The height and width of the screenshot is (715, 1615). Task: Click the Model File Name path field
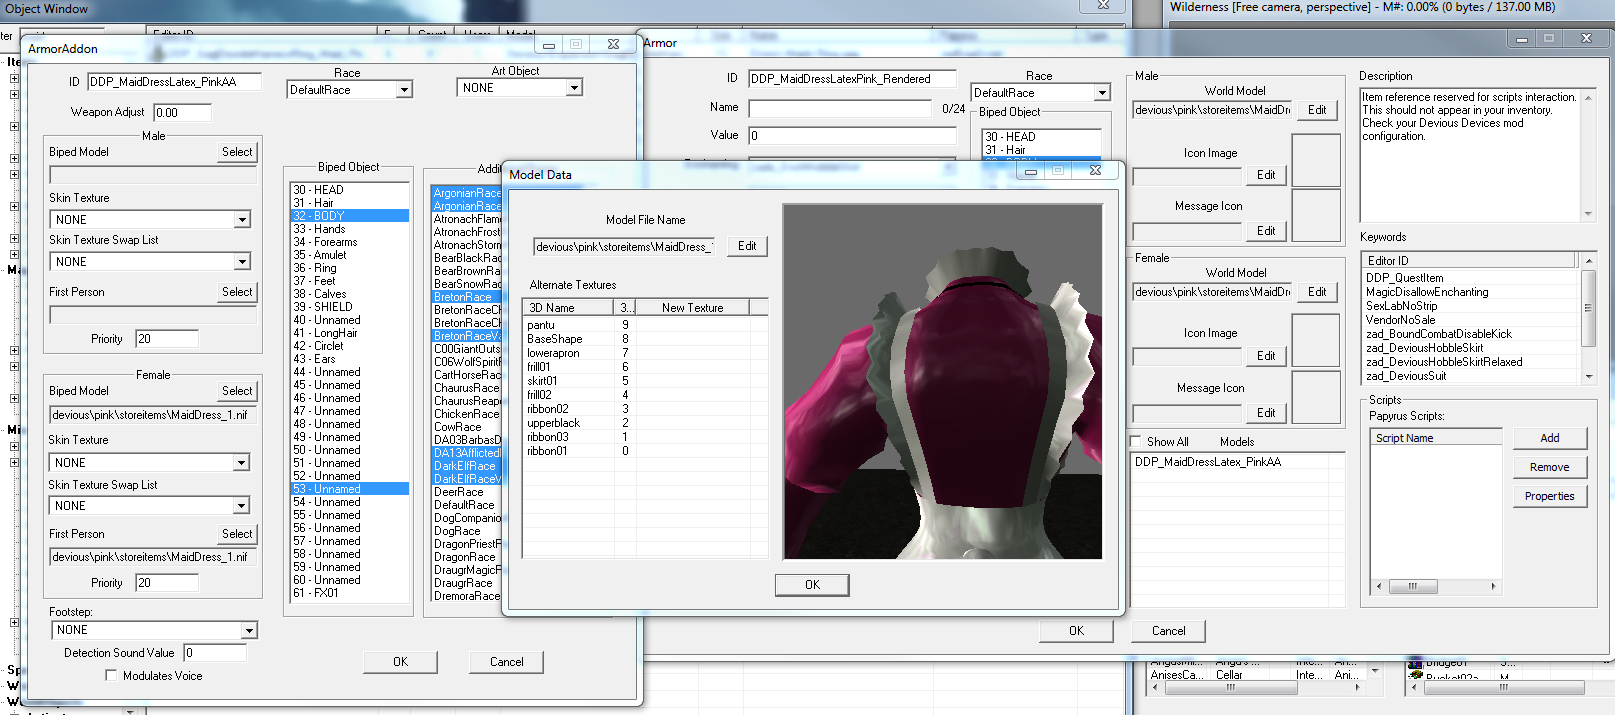point(623,247)
